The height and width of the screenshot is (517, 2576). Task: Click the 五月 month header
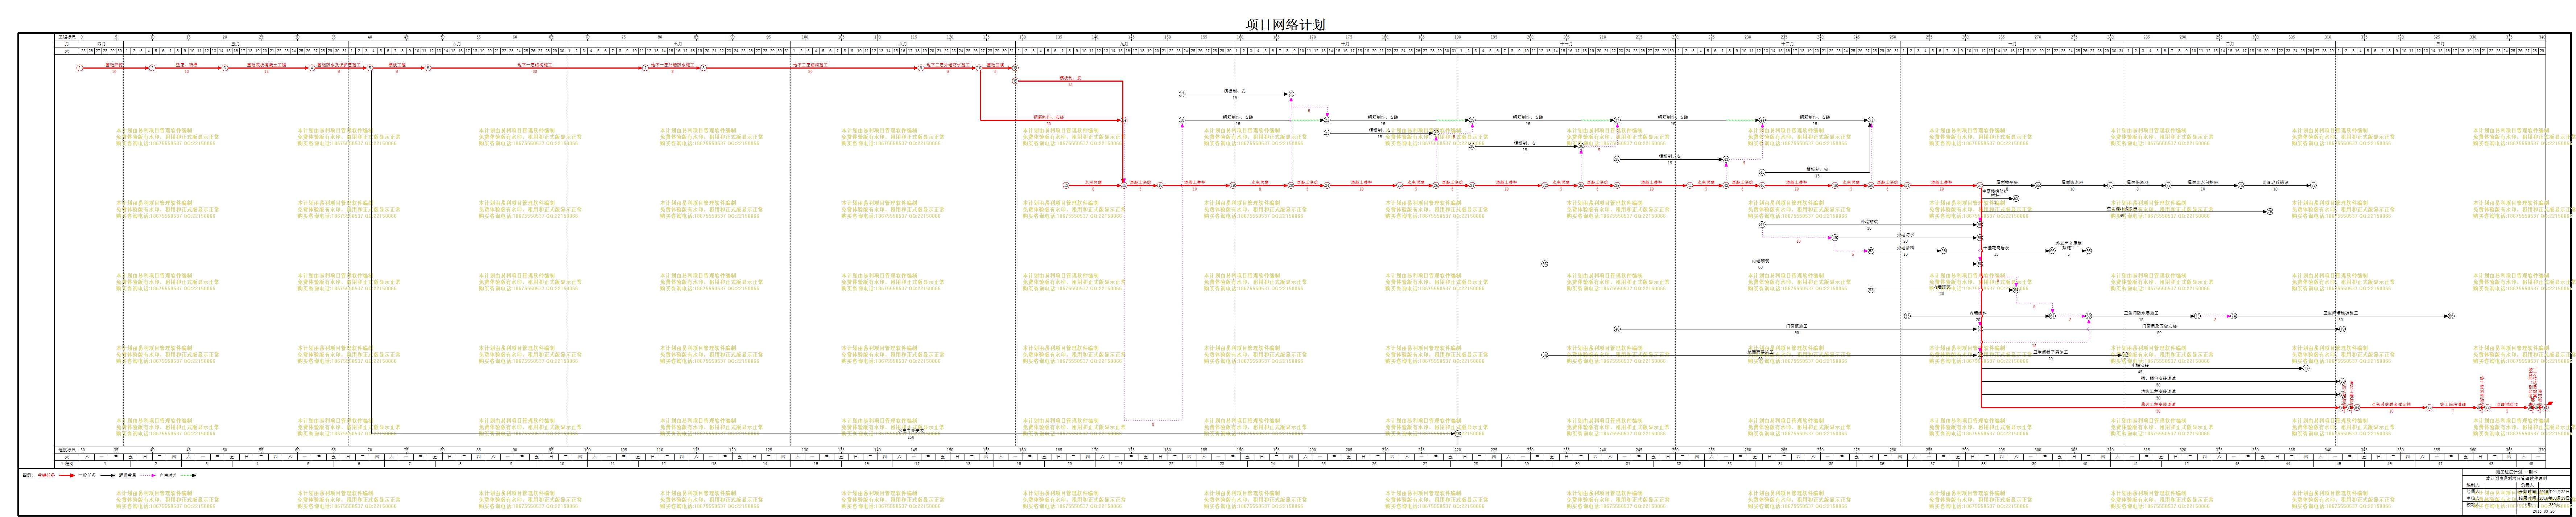tap(236, 44)
